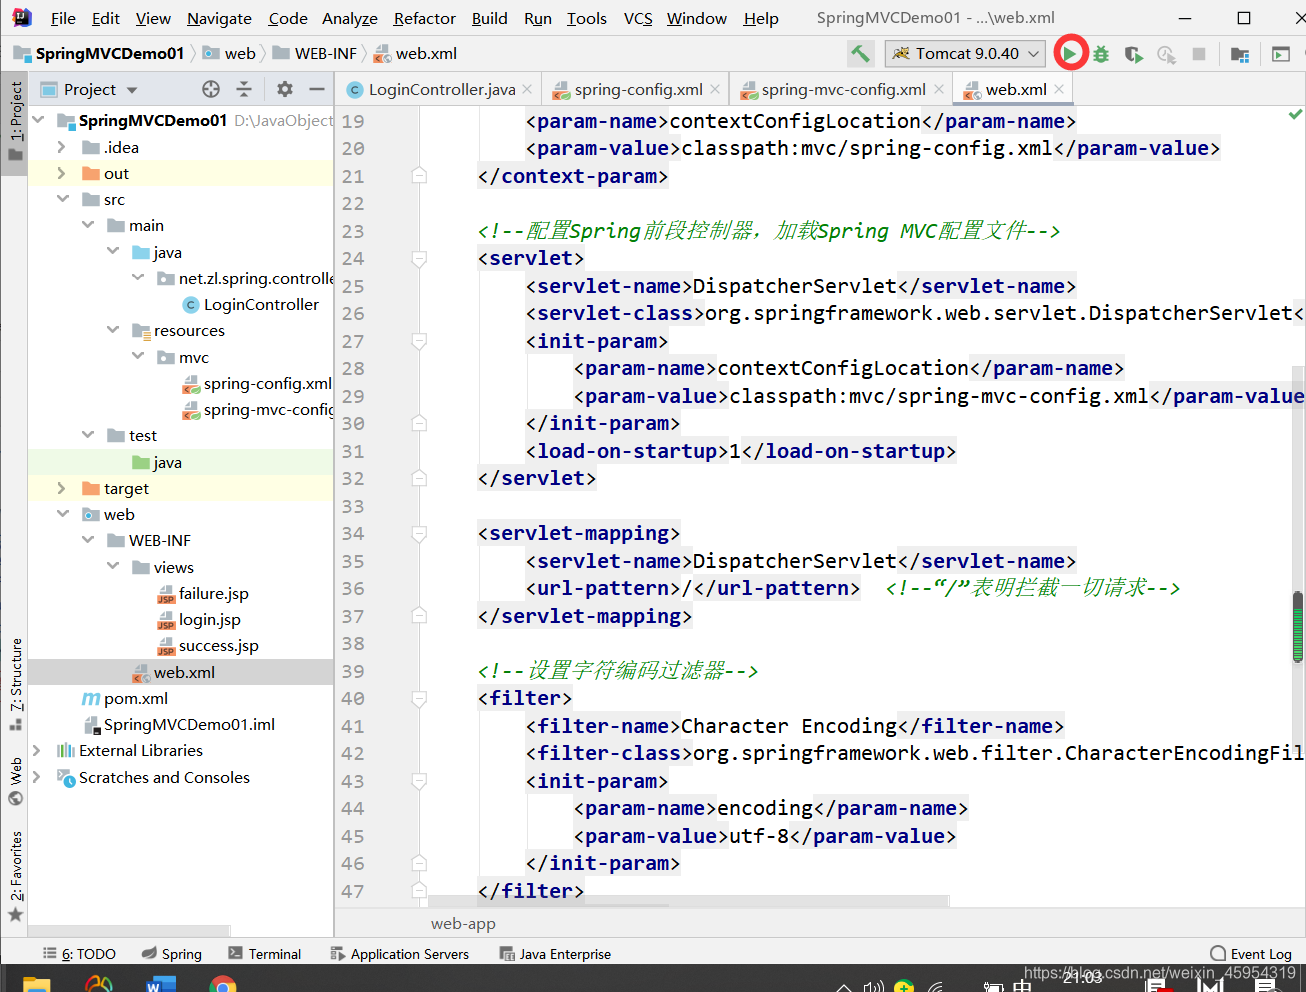Collapse the src folder
Image resolution: width=1306 pixels, height=992 pixels.
62,199
